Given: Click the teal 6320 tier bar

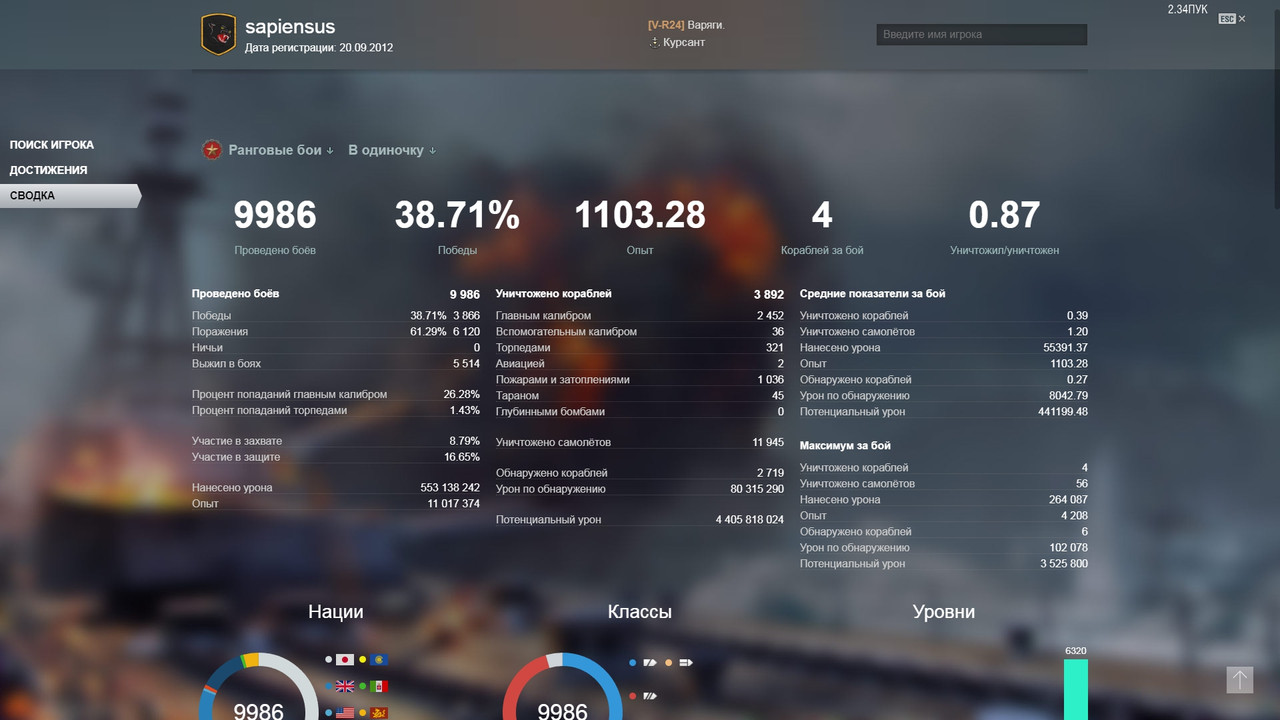Looking at the screenshot, I should 1076,689.
